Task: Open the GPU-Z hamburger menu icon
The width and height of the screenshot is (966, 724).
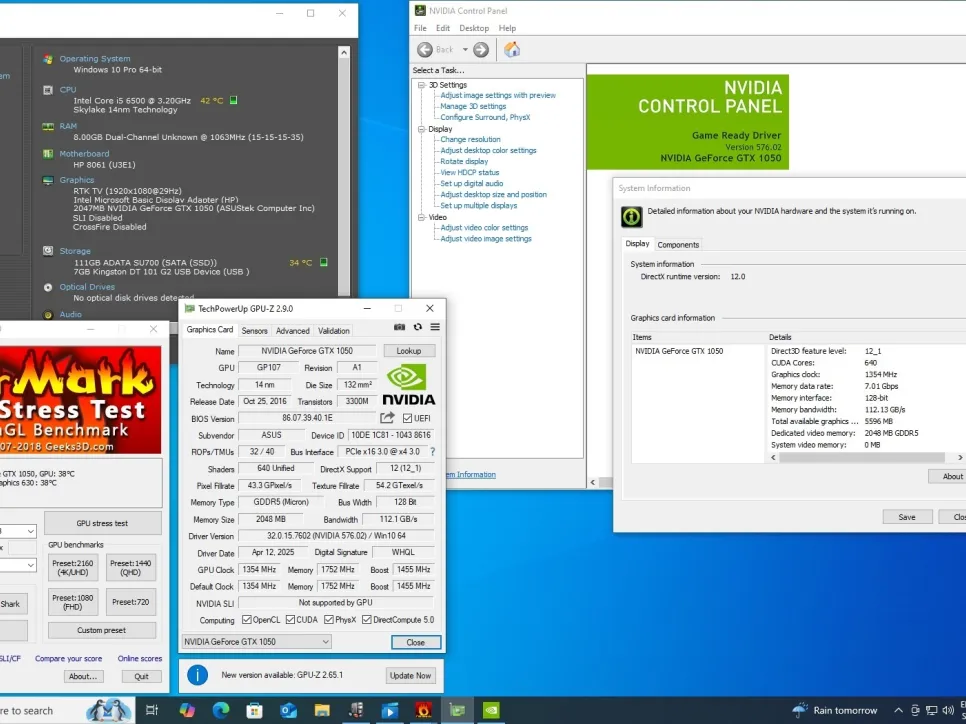Action: 435,327
